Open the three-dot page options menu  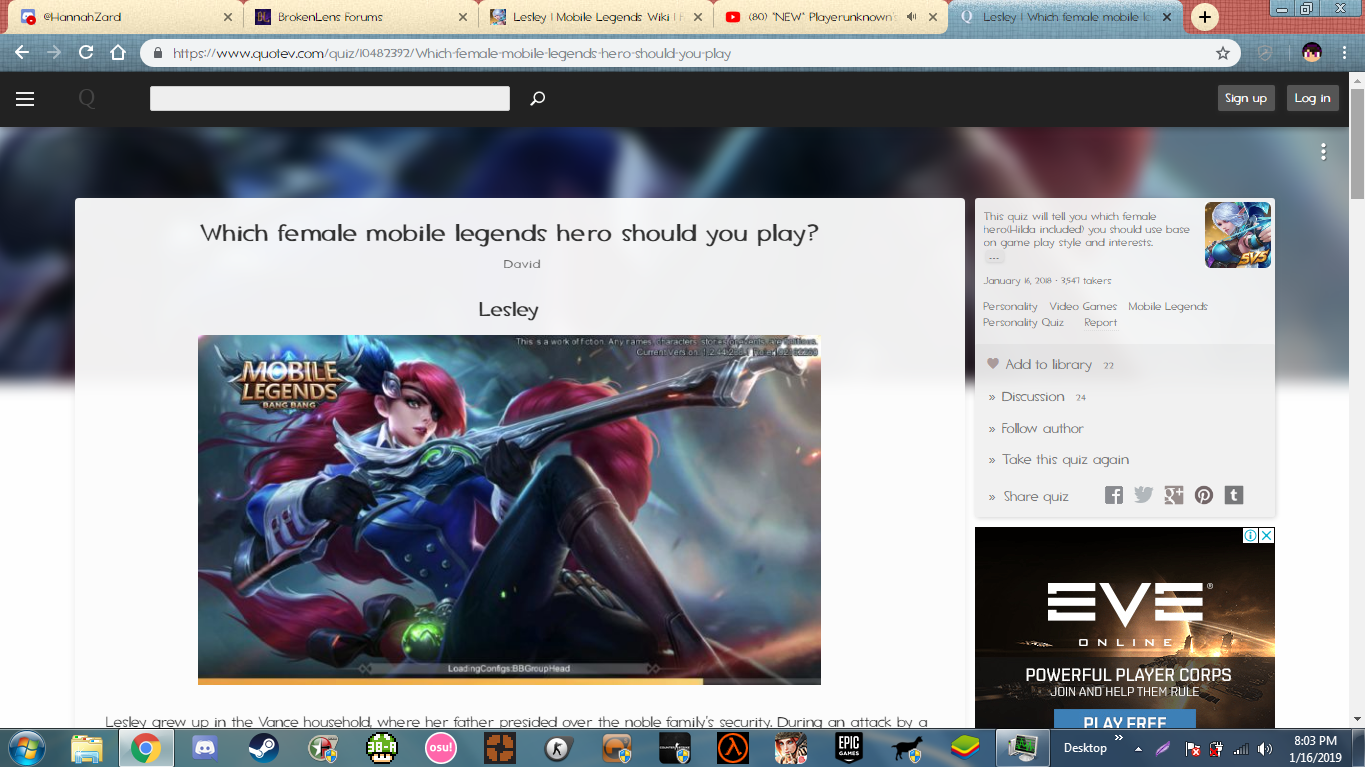[1323, 152]
